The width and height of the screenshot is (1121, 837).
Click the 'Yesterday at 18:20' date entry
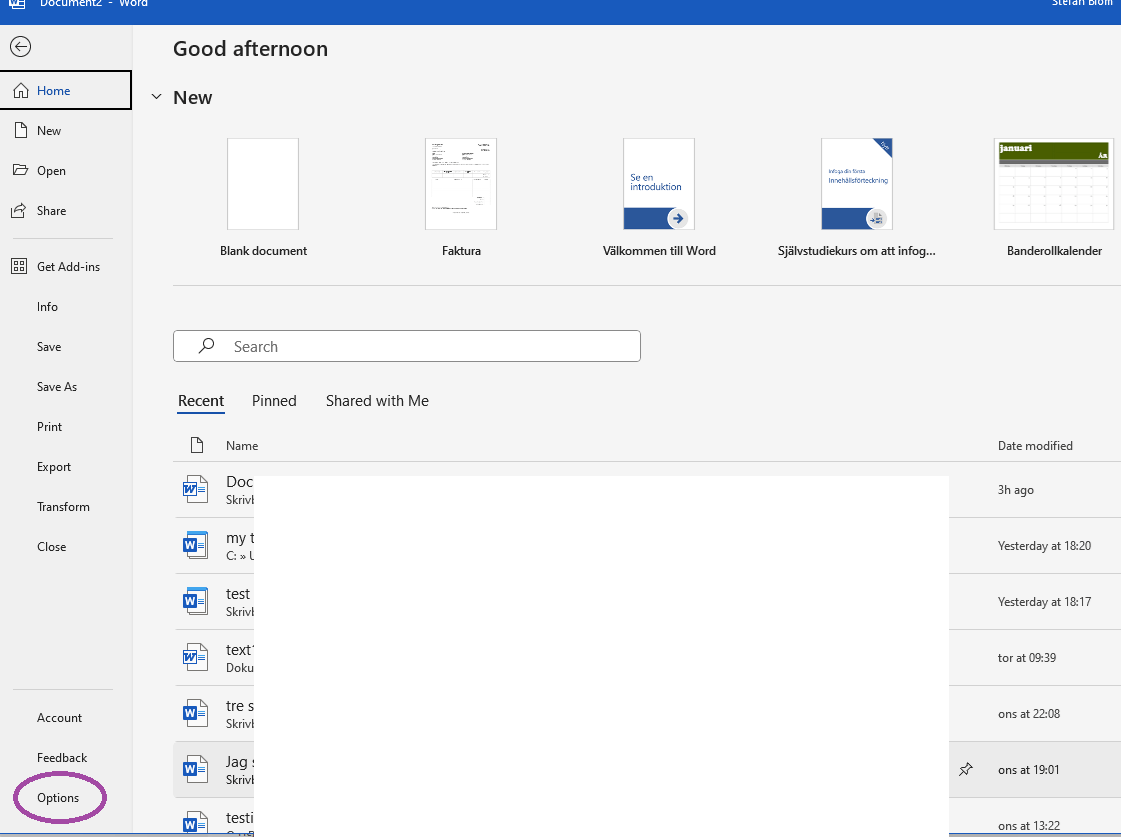coord(1045,545)
